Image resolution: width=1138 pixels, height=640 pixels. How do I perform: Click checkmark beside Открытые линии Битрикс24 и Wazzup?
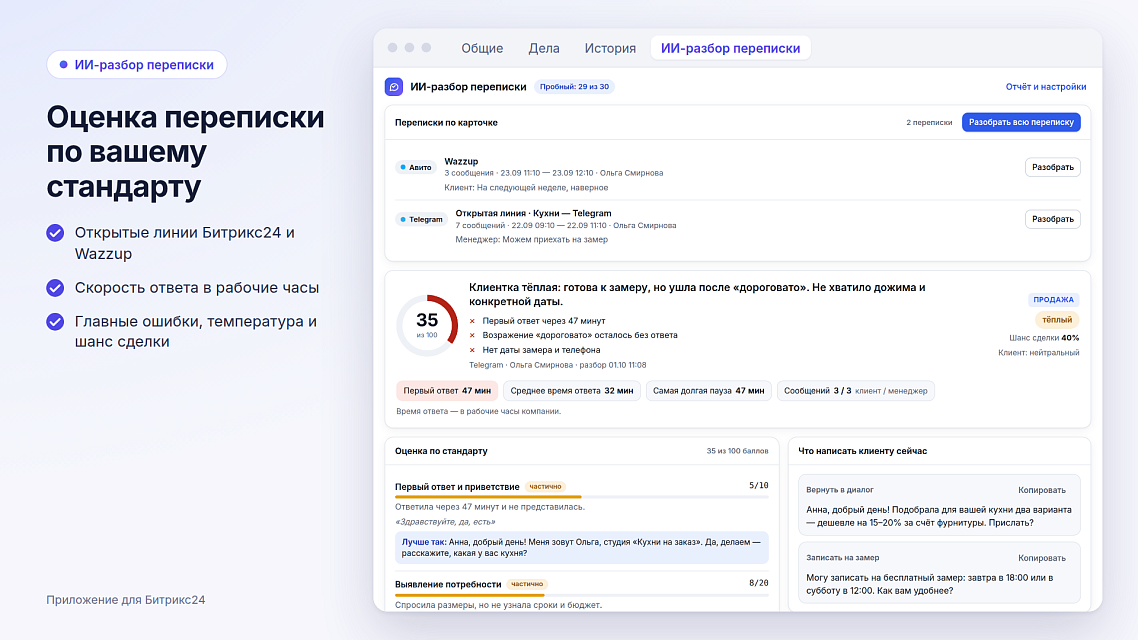[x=55, y=233]
